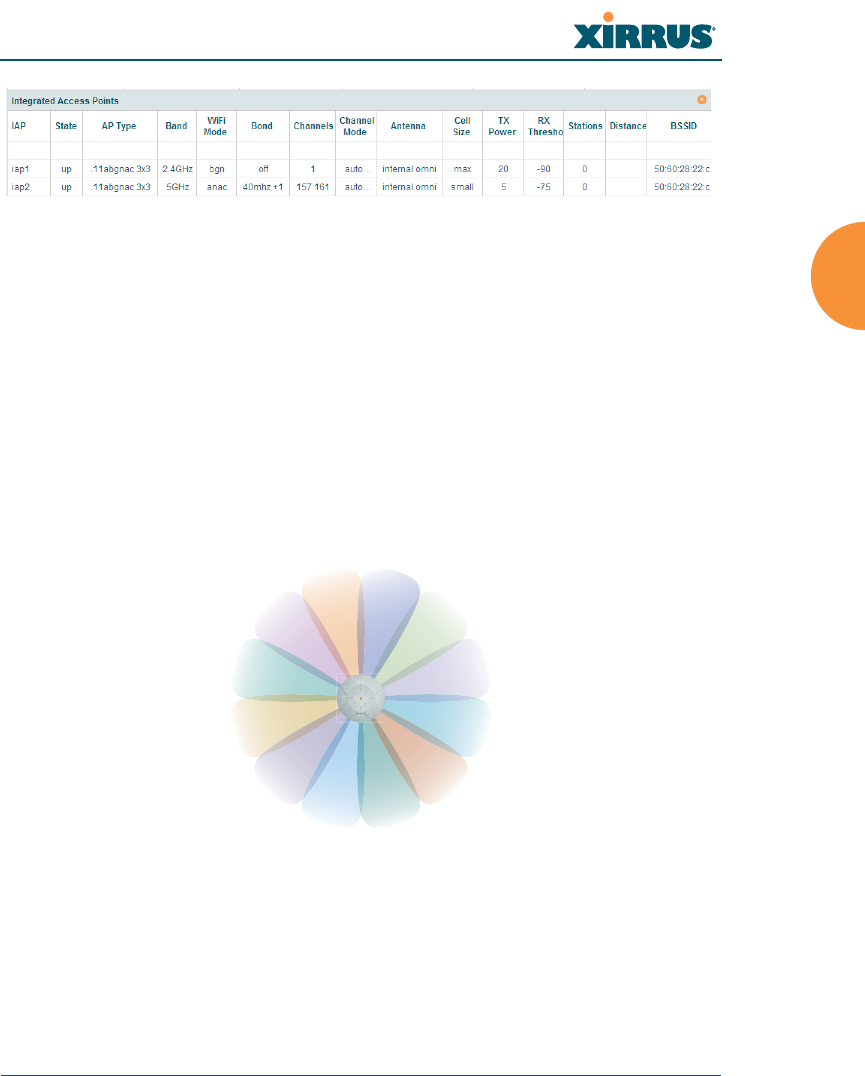
Task: Click the bgn WiFi mode cell
Action: click(217, 169)
